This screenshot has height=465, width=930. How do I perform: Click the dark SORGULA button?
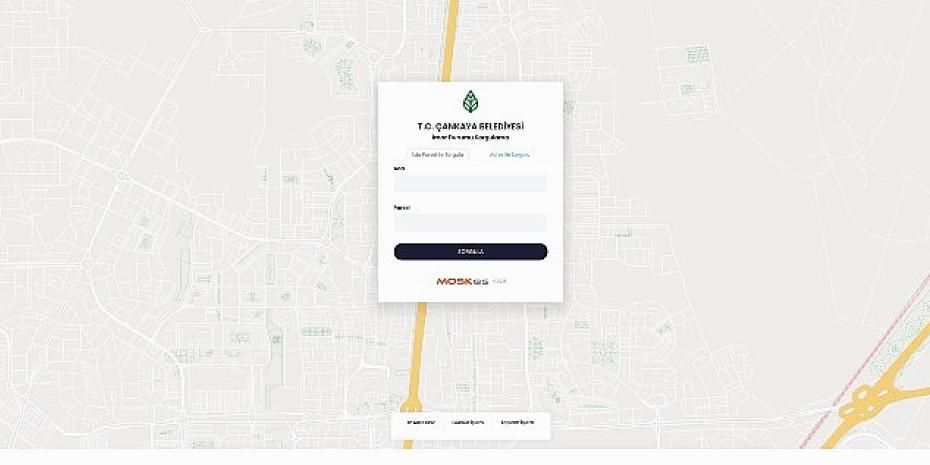pos(470,251)
